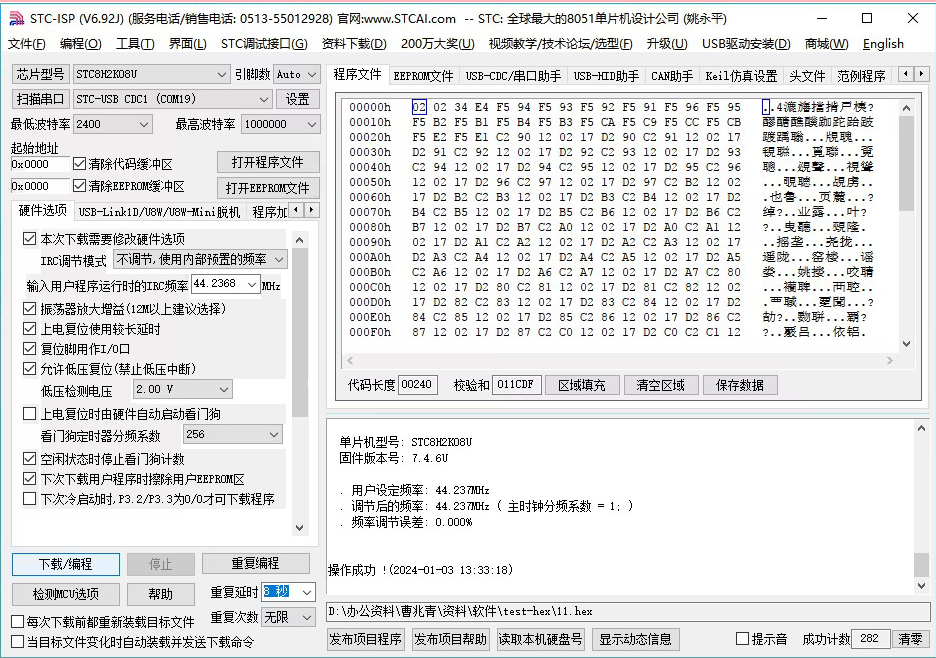Screen dimensions: 936x658
Task: Open IRC frequency dropdown showing 44.2368
Action: point(225,284)
